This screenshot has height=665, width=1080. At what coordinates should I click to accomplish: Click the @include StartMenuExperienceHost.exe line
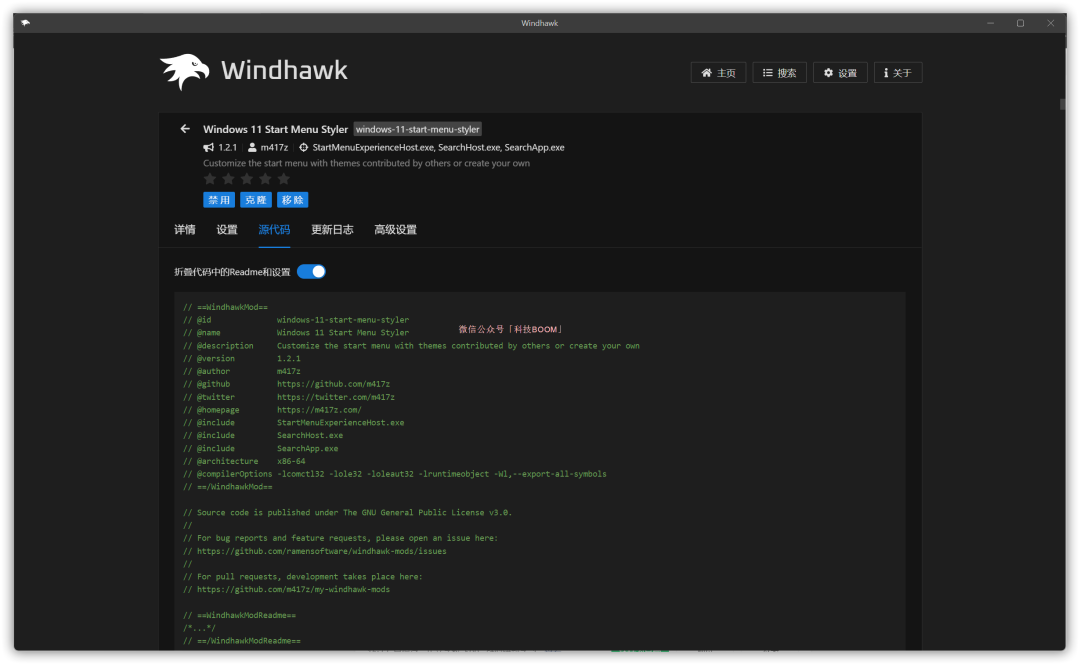pos(293,423)
